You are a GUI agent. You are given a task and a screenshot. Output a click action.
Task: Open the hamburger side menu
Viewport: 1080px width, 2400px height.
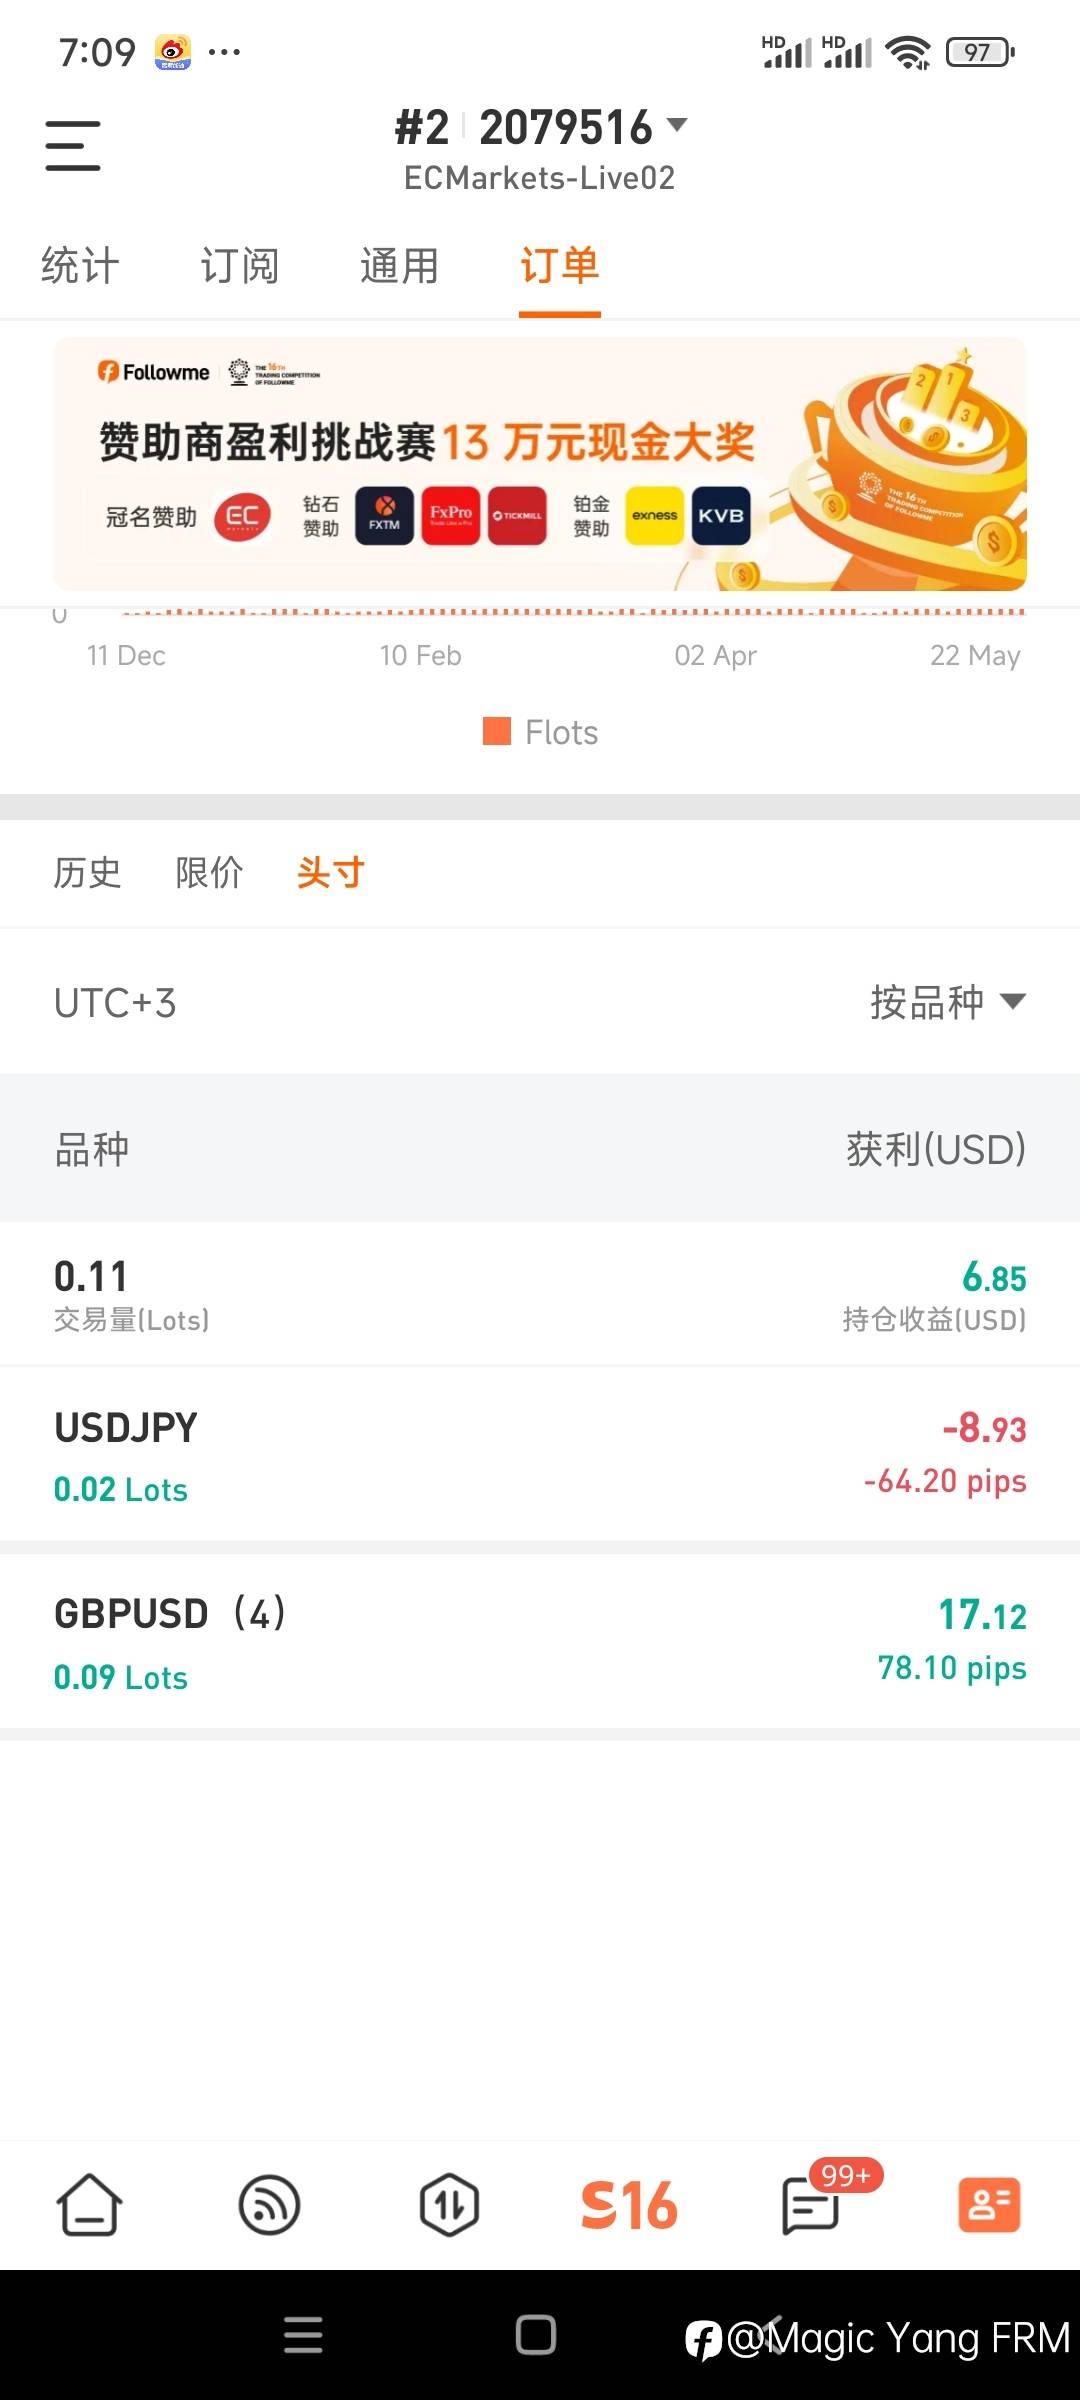(x=73, y=145)
